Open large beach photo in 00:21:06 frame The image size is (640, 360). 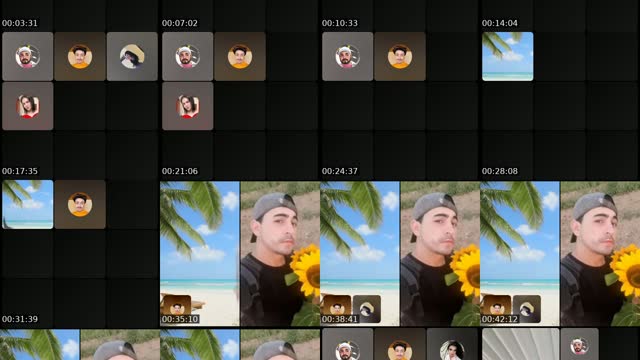click(200, 253)
